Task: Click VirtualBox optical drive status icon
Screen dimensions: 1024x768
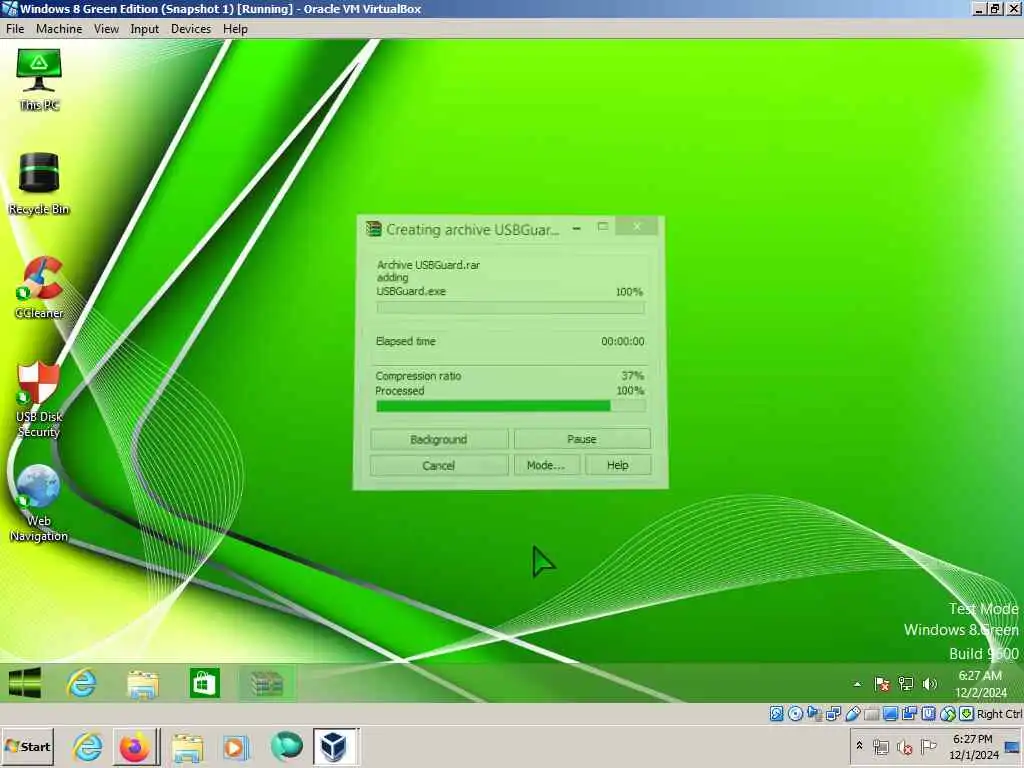Action: (x=795, y=714)
